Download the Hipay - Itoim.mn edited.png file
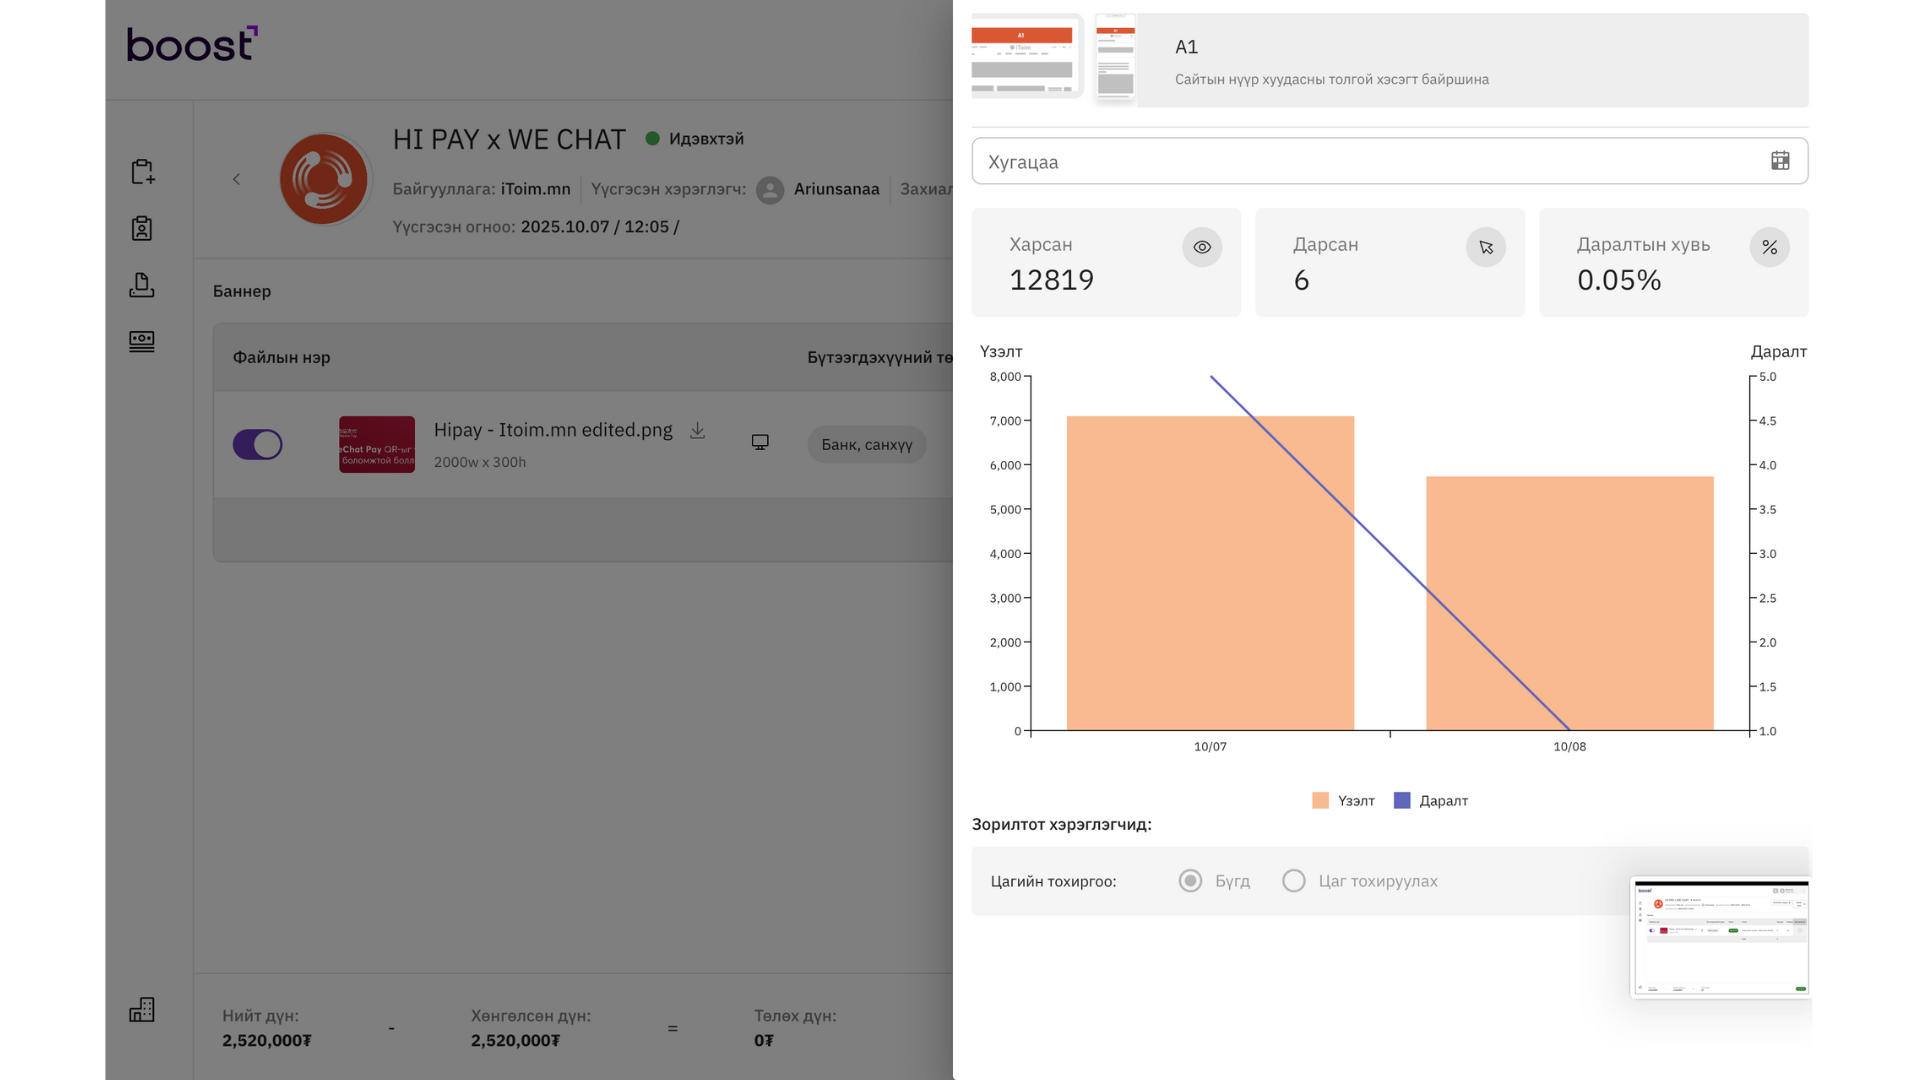 698,430
